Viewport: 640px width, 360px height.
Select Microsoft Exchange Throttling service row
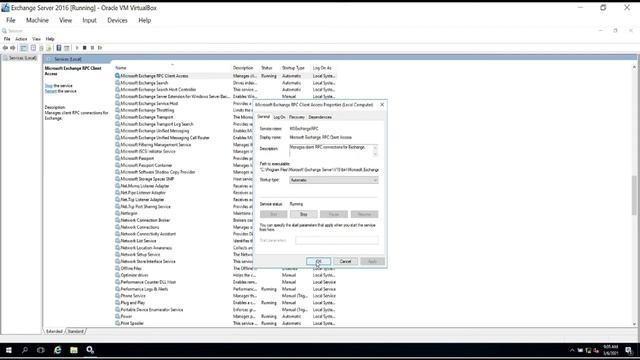(x=184, y=110)
